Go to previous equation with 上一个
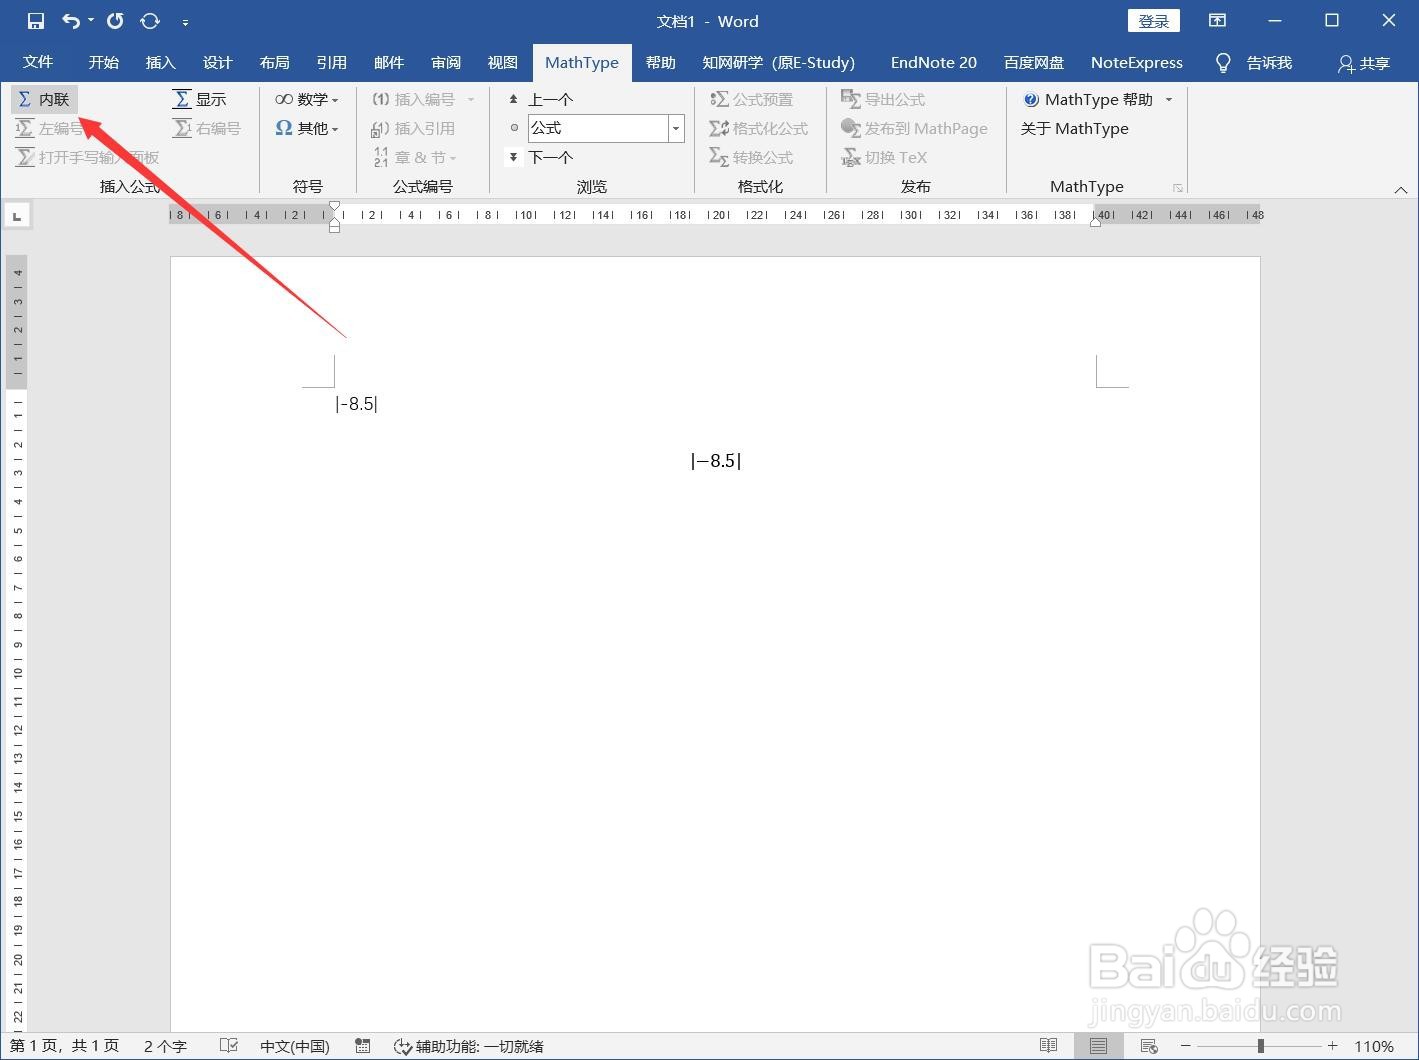This screenshot has width=1419, height=1060. [540, 99]
